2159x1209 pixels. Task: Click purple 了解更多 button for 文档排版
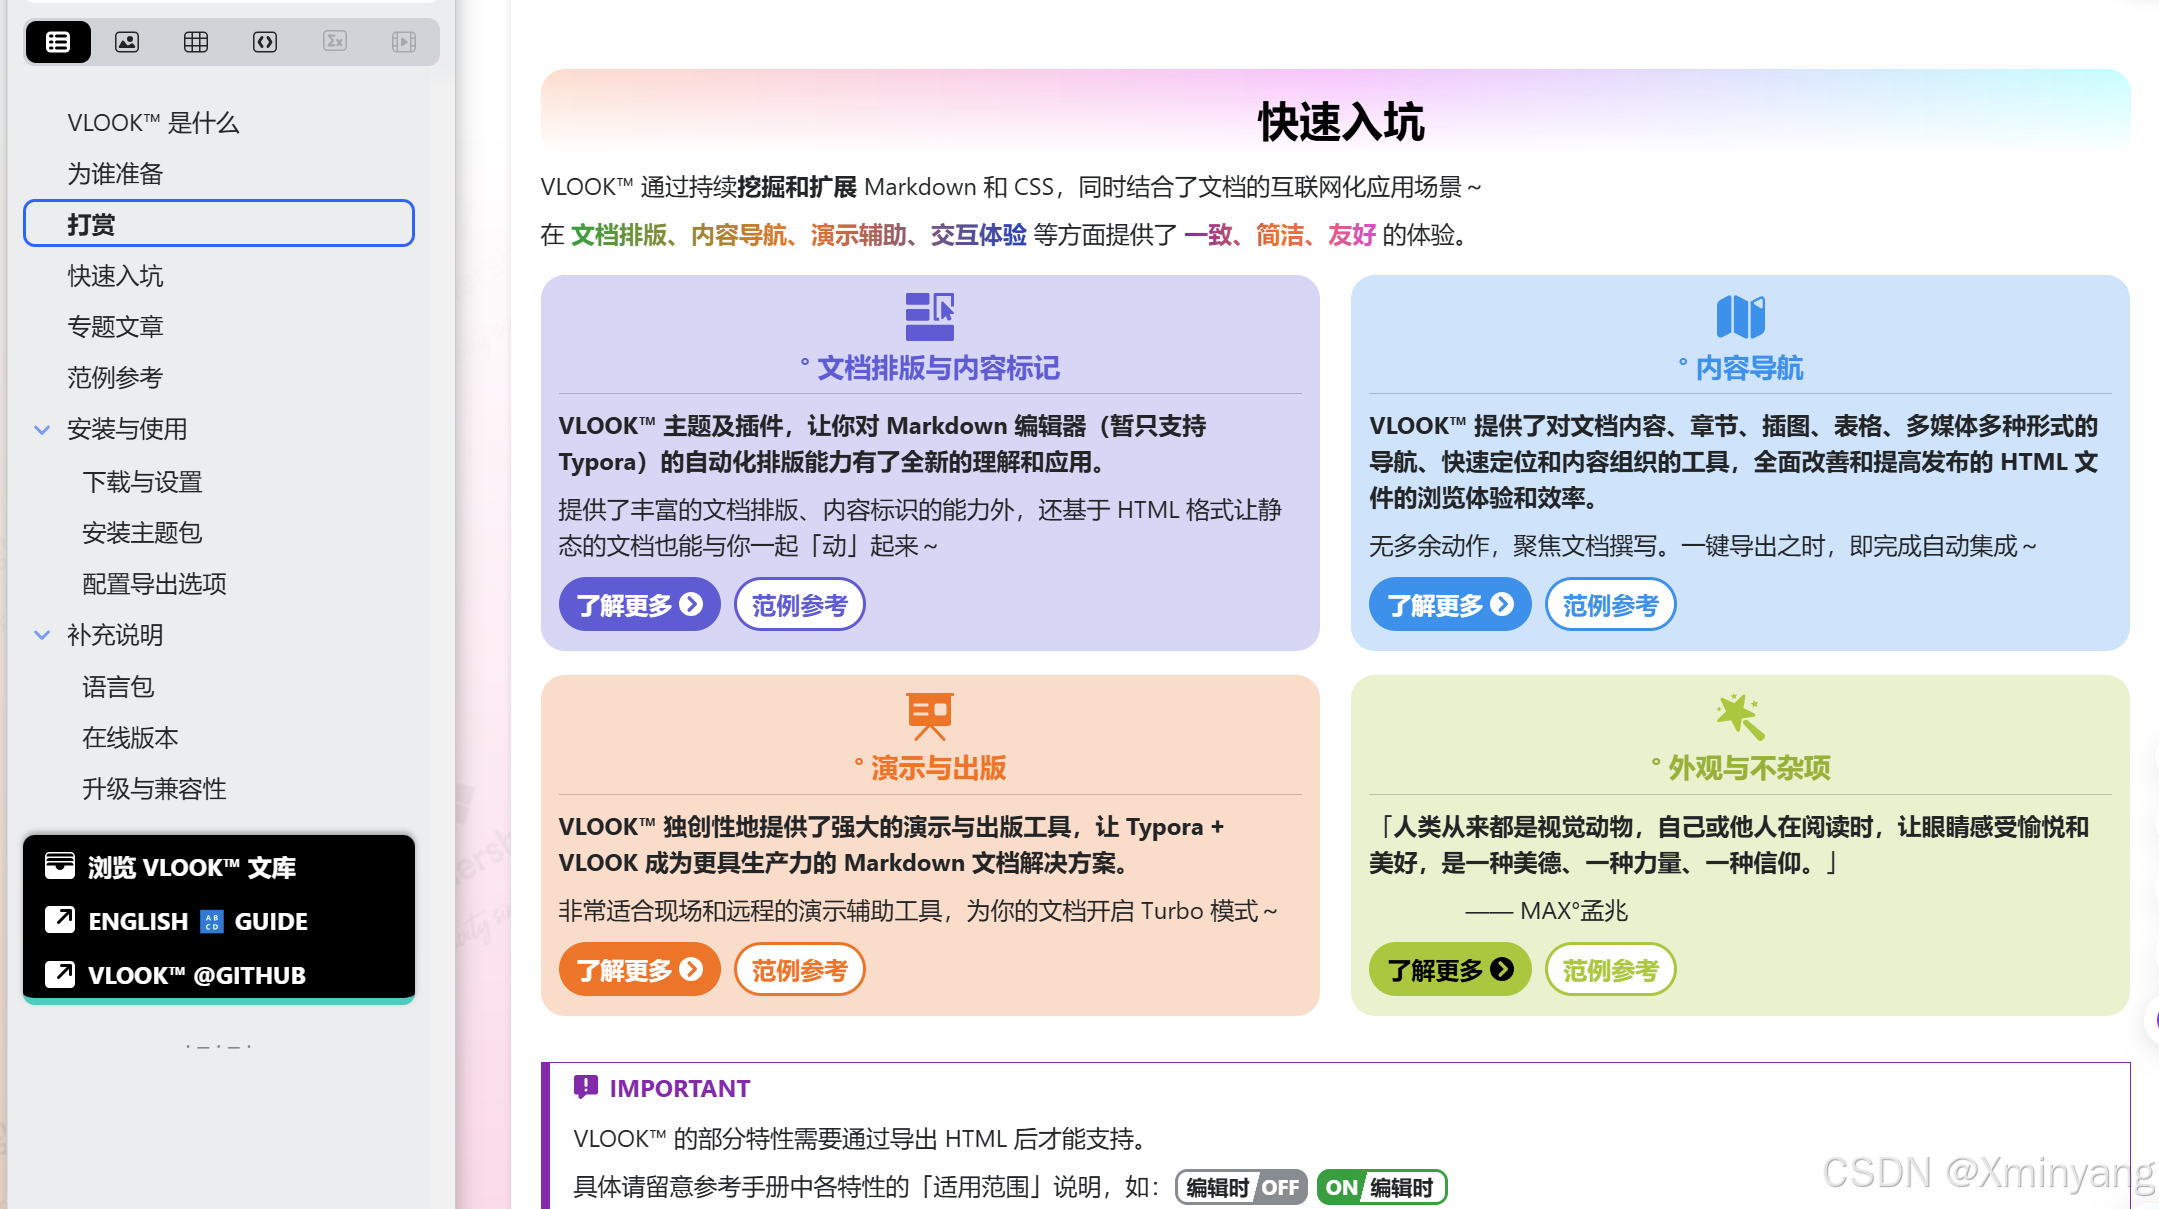coord(639,605)
